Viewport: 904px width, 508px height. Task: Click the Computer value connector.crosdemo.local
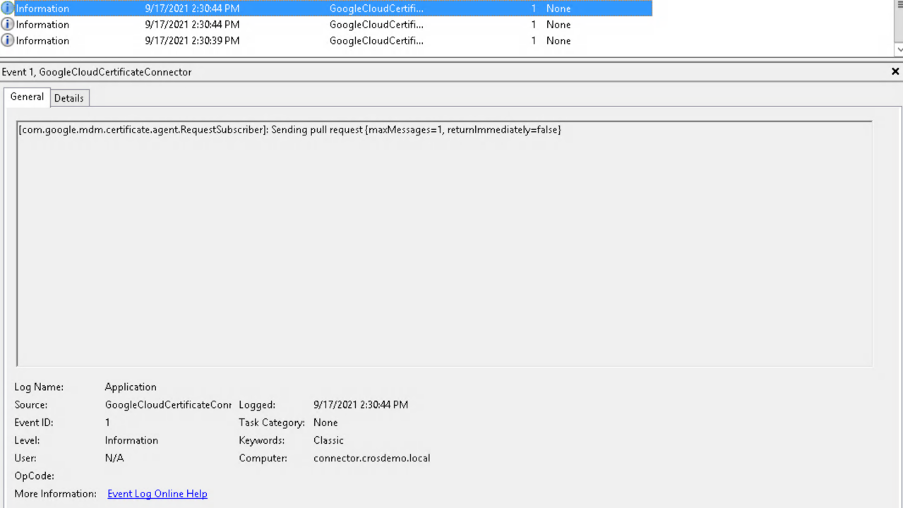point(371,458)
